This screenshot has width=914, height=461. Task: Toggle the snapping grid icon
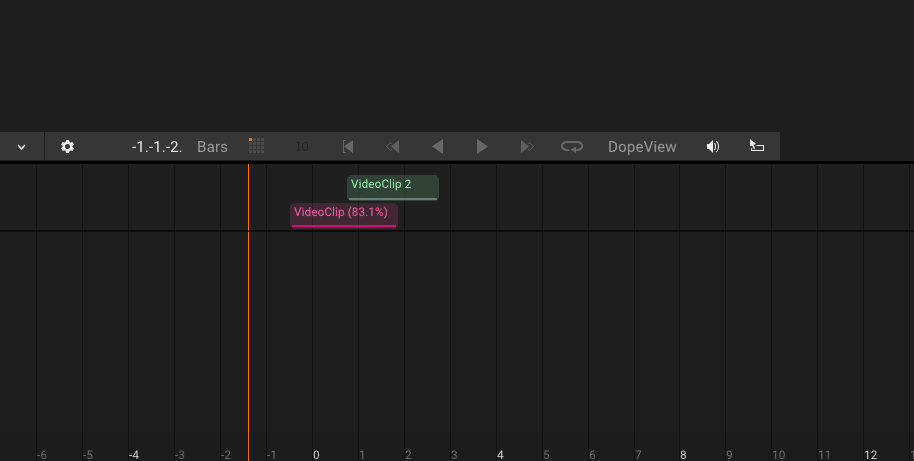[256, 146]
